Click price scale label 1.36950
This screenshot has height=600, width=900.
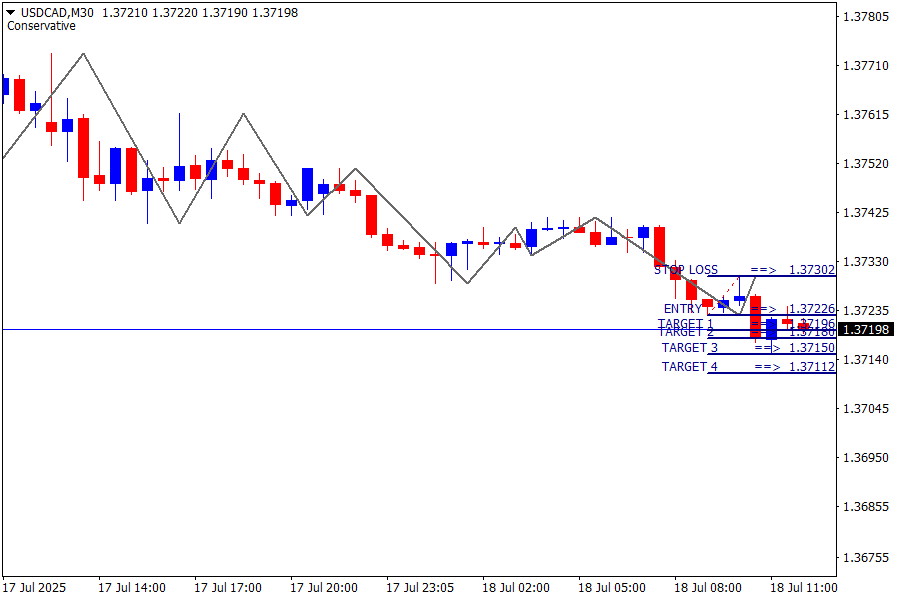(x=866, y=458)
